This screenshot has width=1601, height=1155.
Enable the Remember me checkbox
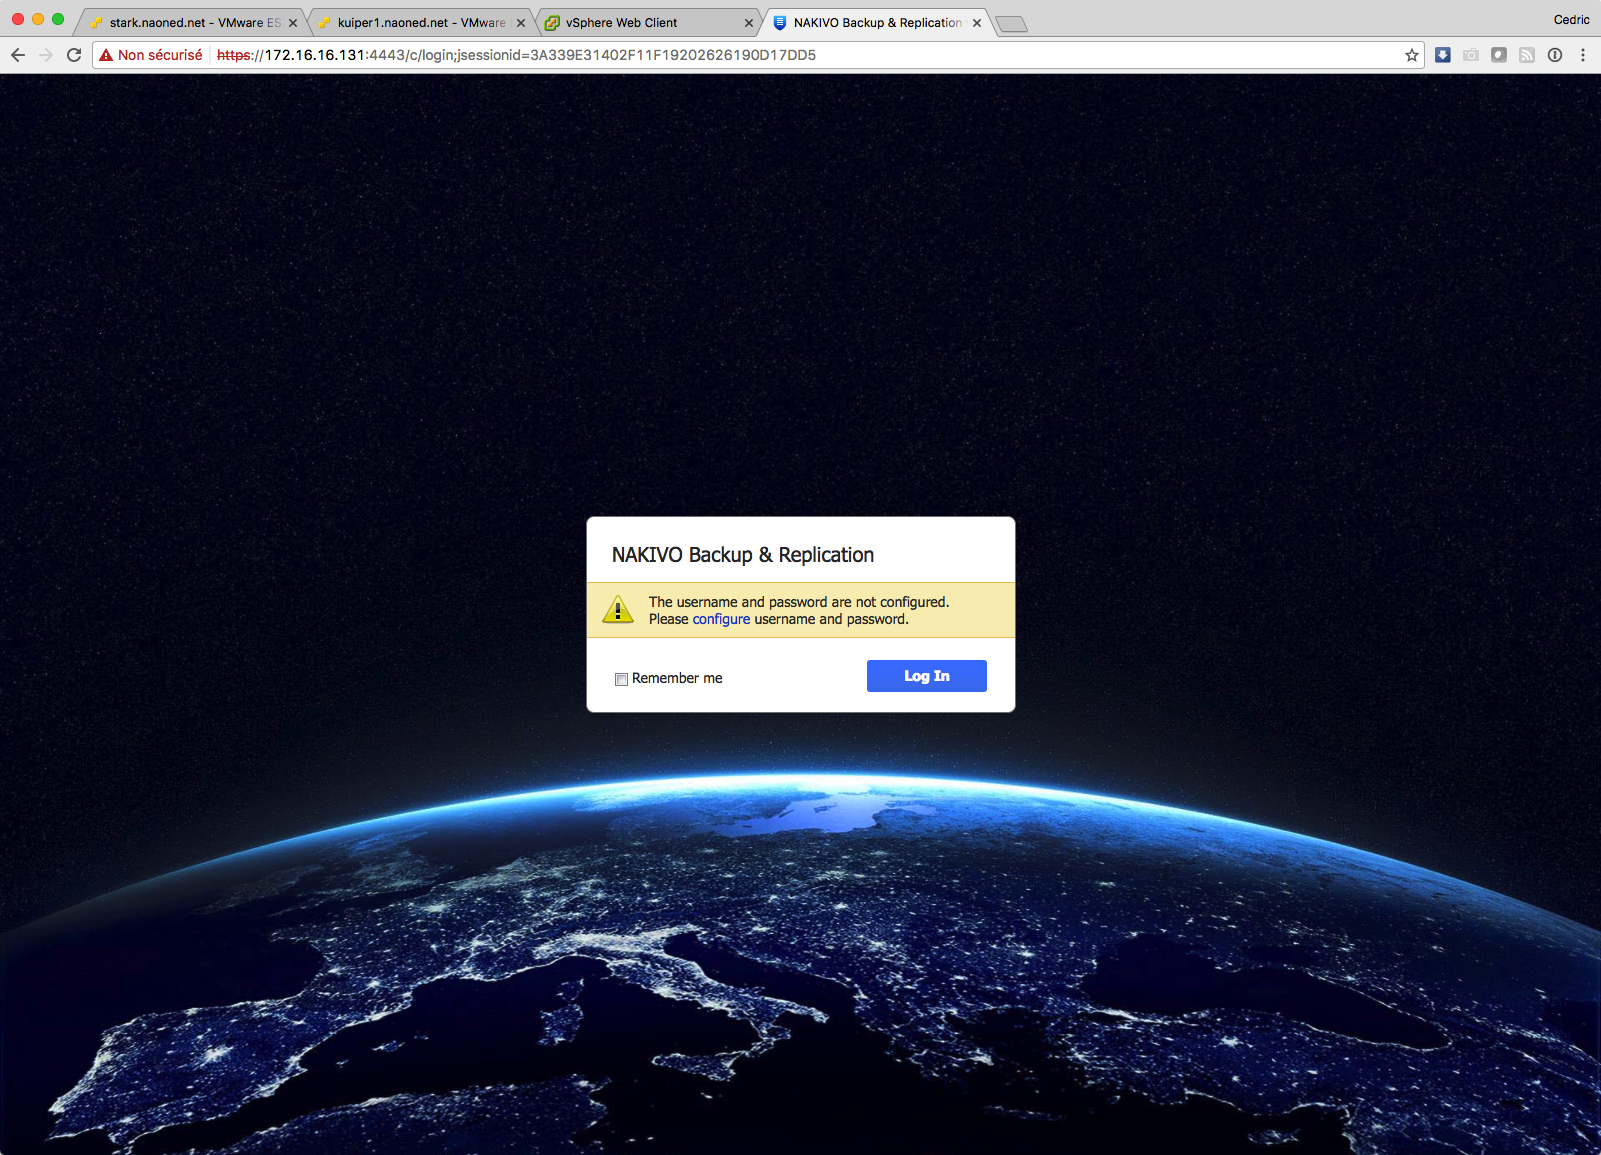point(621,679)
